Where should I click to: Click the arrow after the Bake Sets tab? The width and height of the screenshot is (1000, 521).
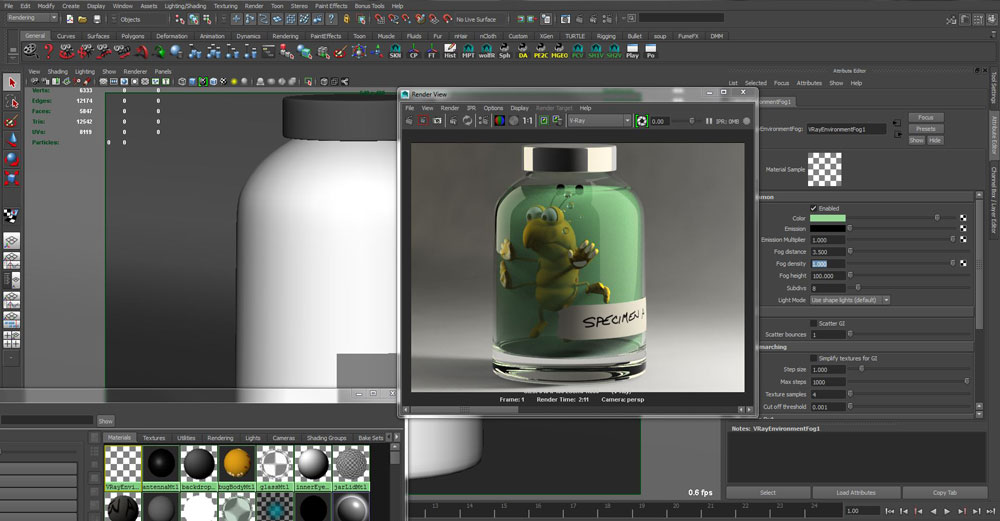(396, 437)
